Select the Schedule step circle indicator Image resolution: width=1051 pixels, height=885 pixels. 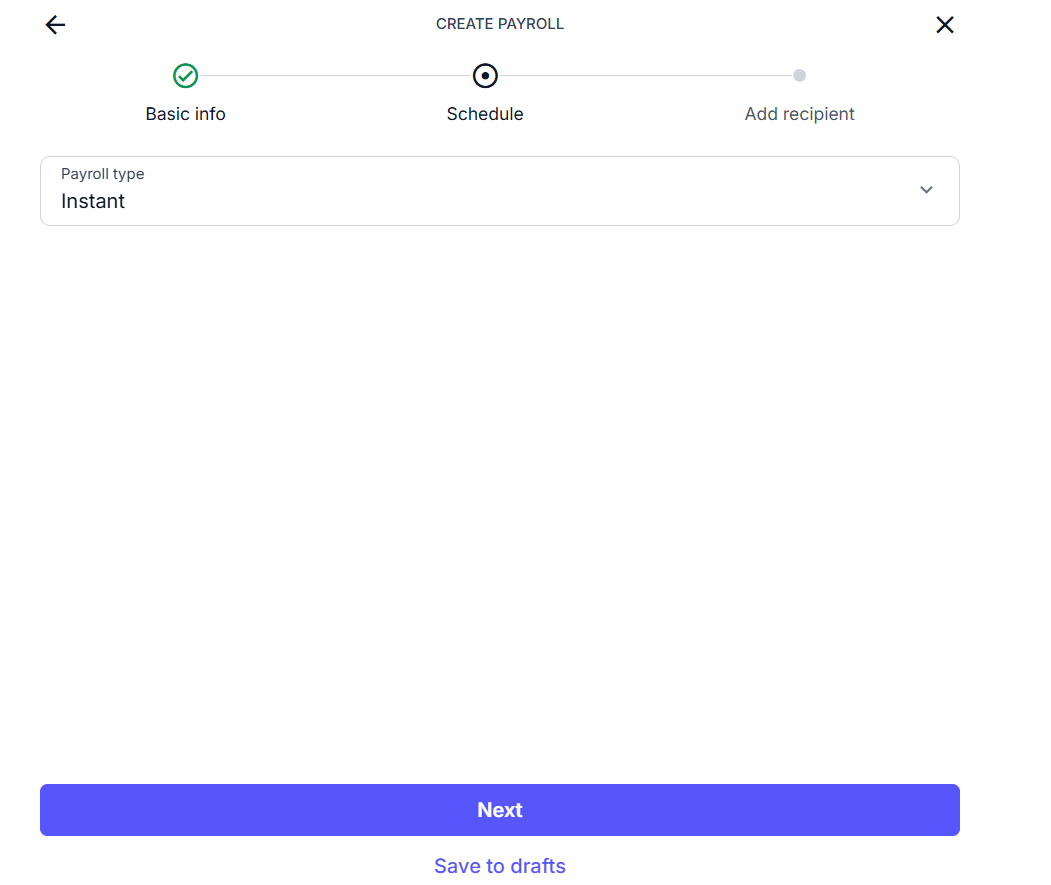click(485, 76)
